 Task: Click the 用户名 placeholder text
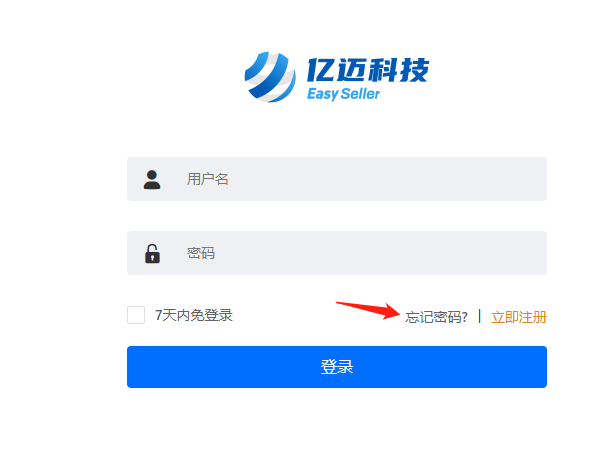click(207, 179)
